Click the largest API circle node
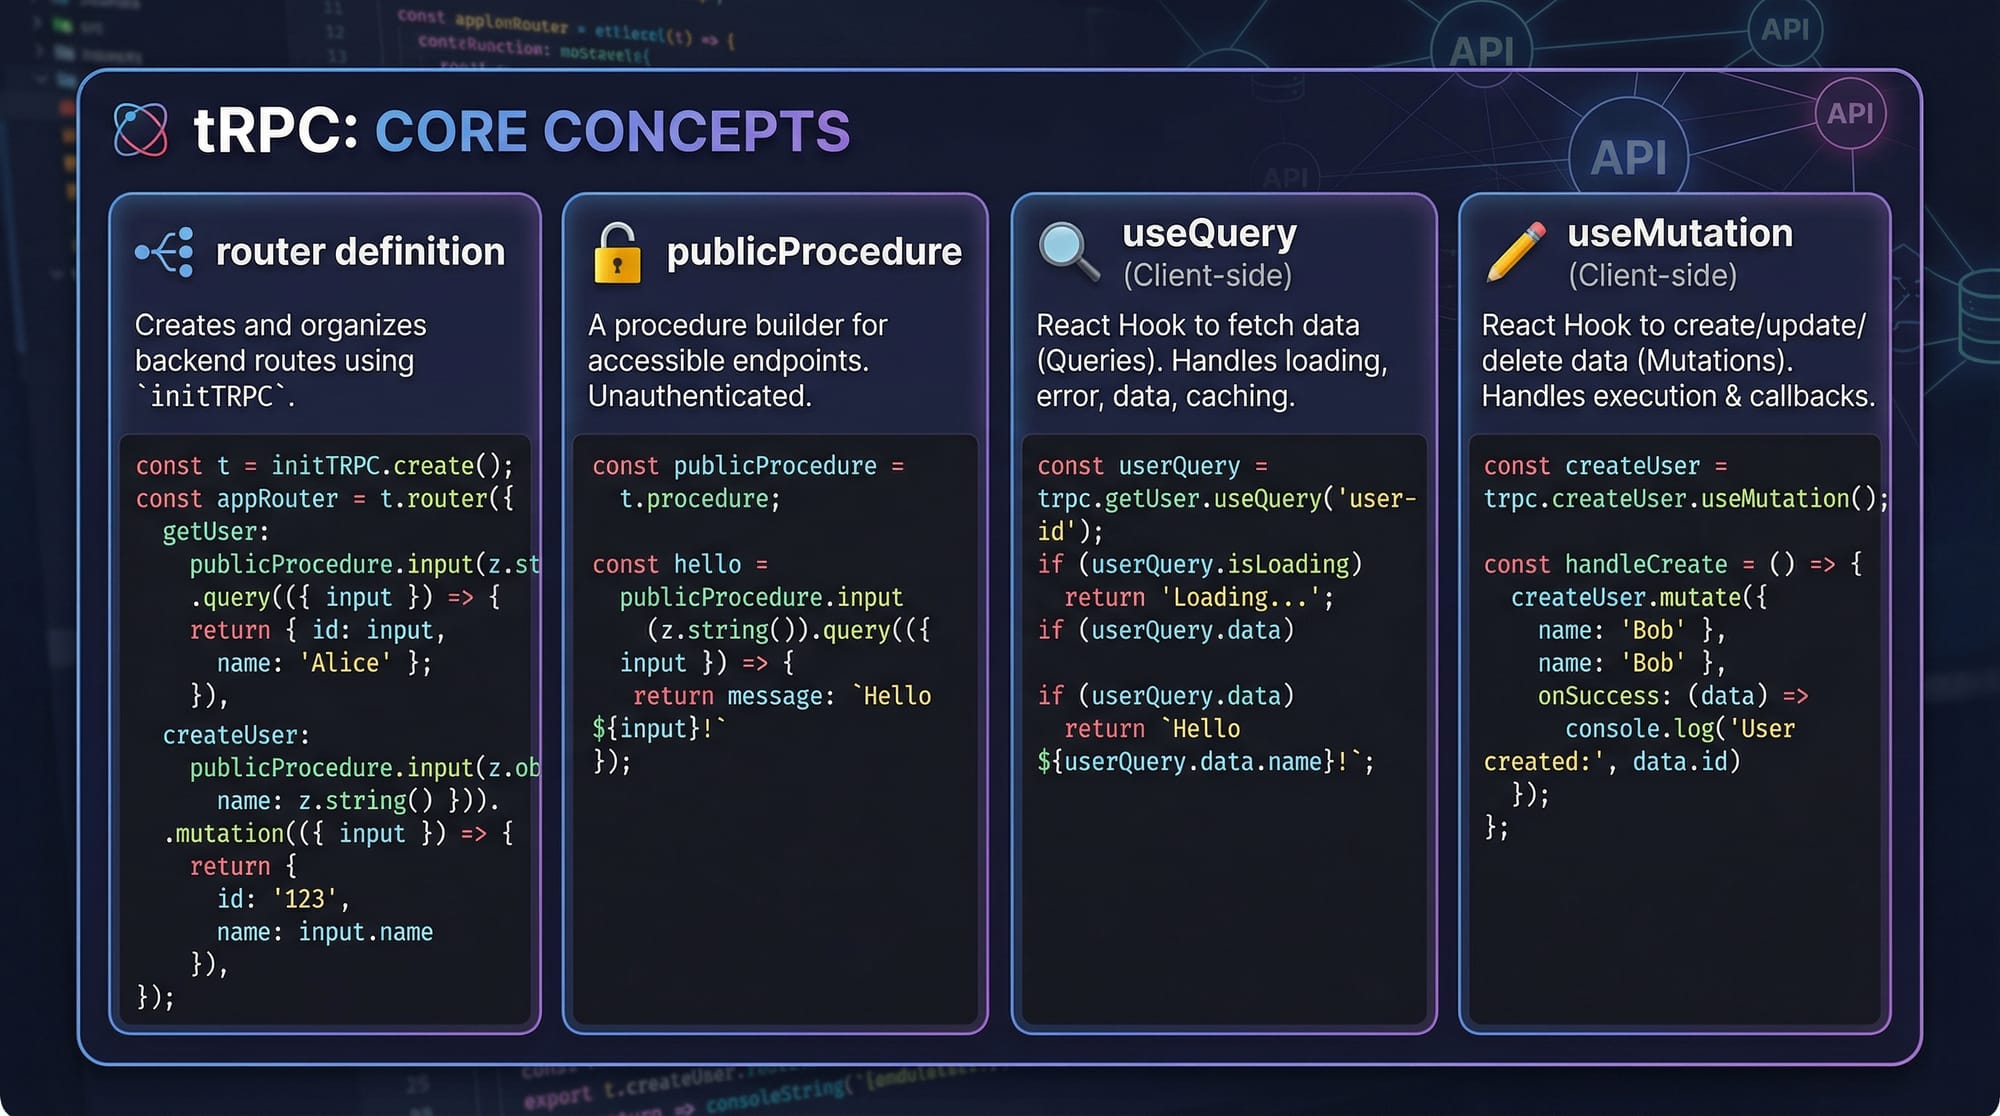The width and height of the screenshot is (2000, 1116). pyautogui.click(x=1628, y=158)
